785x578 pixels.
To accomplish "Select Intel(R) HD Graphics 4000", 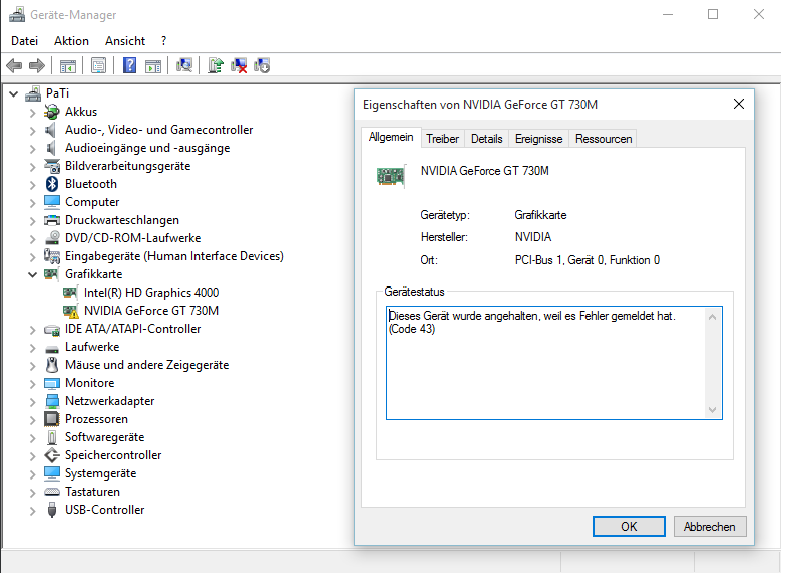I will pyautogui.click(x=151, y=293).
